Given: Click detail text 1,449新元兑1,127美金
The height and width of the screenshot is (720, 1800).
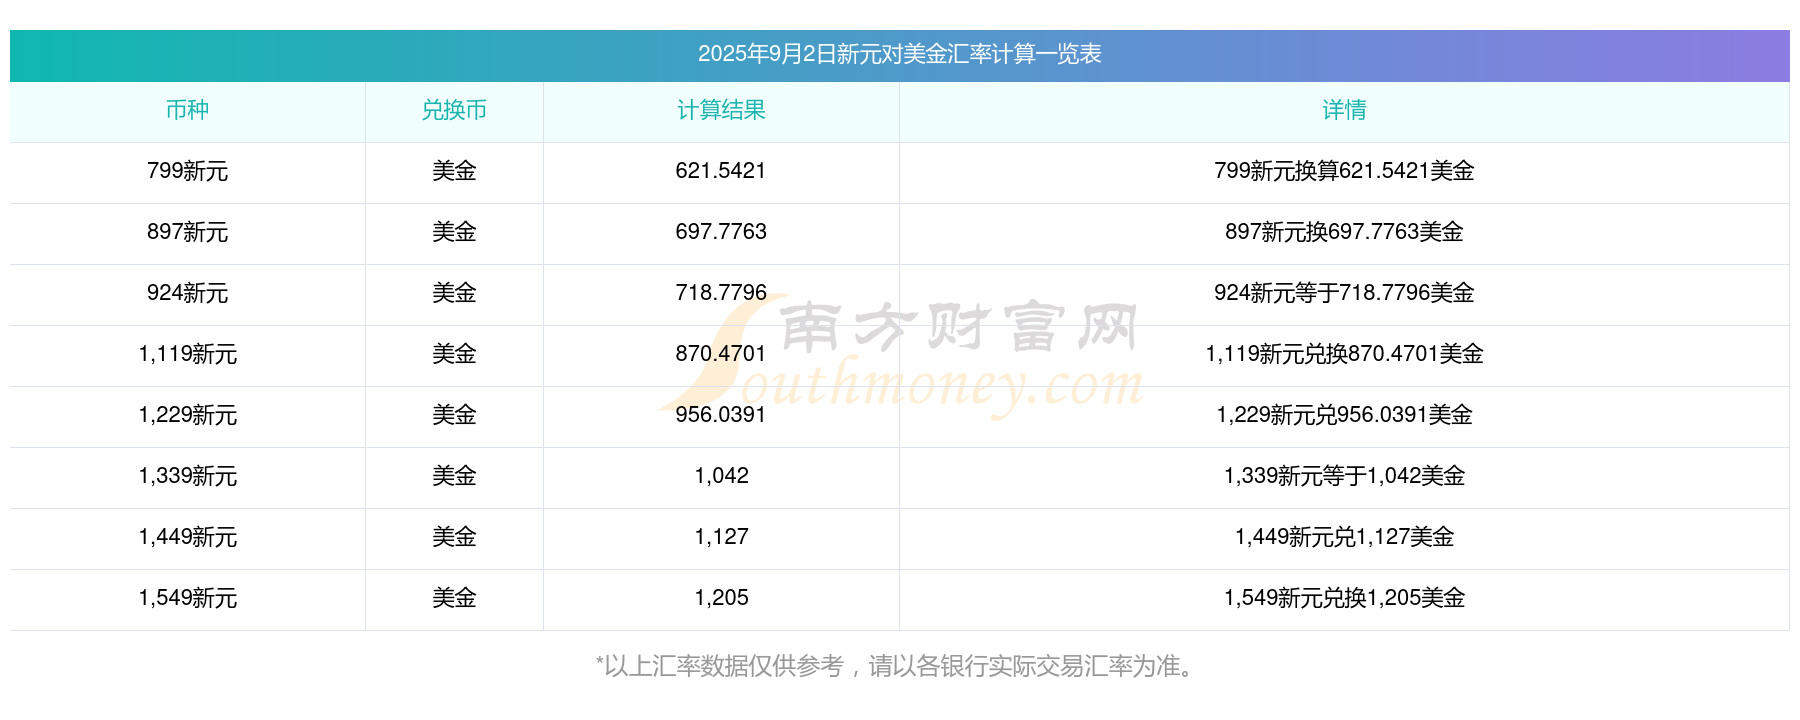Looking at the screenshot, I should point(1344,537).
